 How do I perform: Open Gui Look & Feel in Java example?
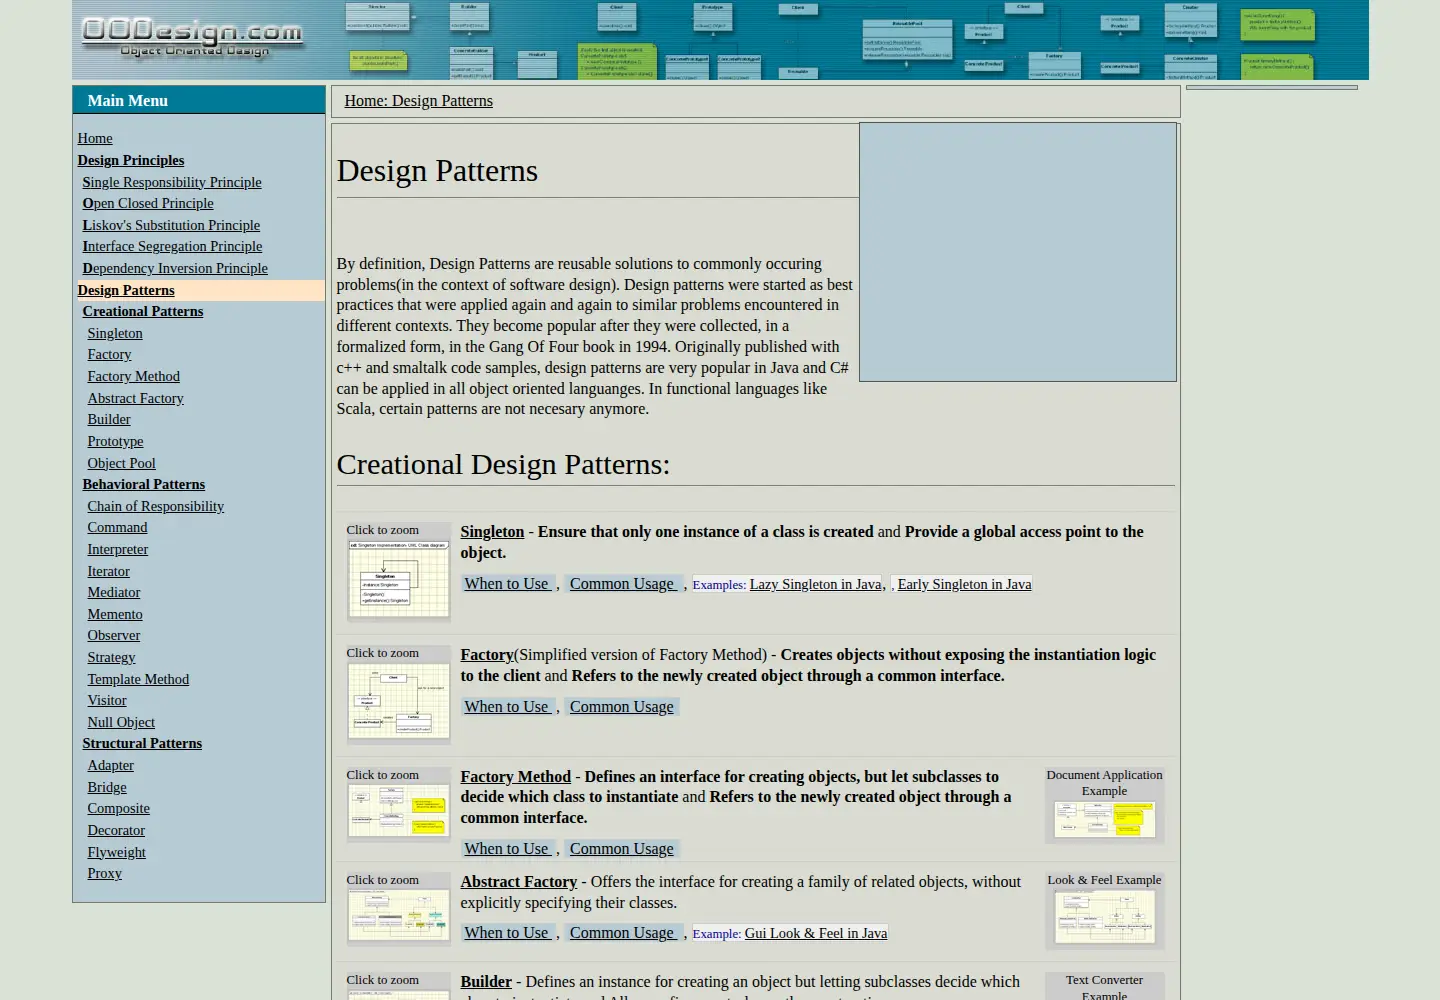pyautogui.click(x=815, y=933)
